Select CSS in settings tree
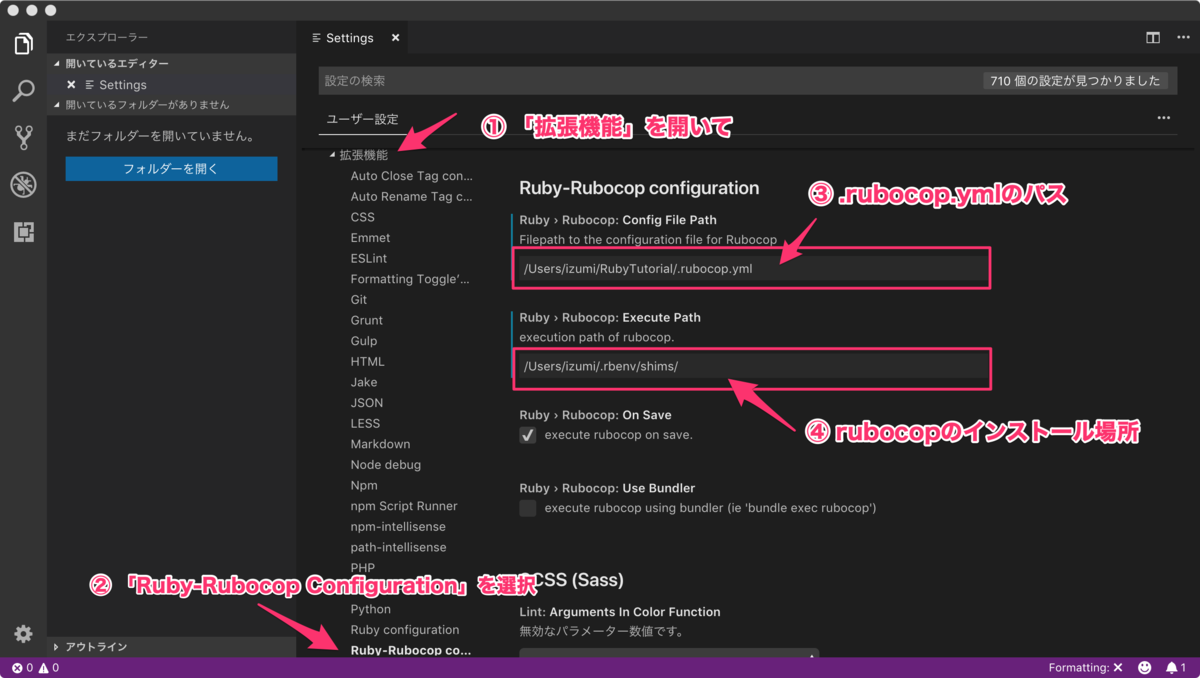Viewport: 1200px width, 678px height. coord(363,217)
